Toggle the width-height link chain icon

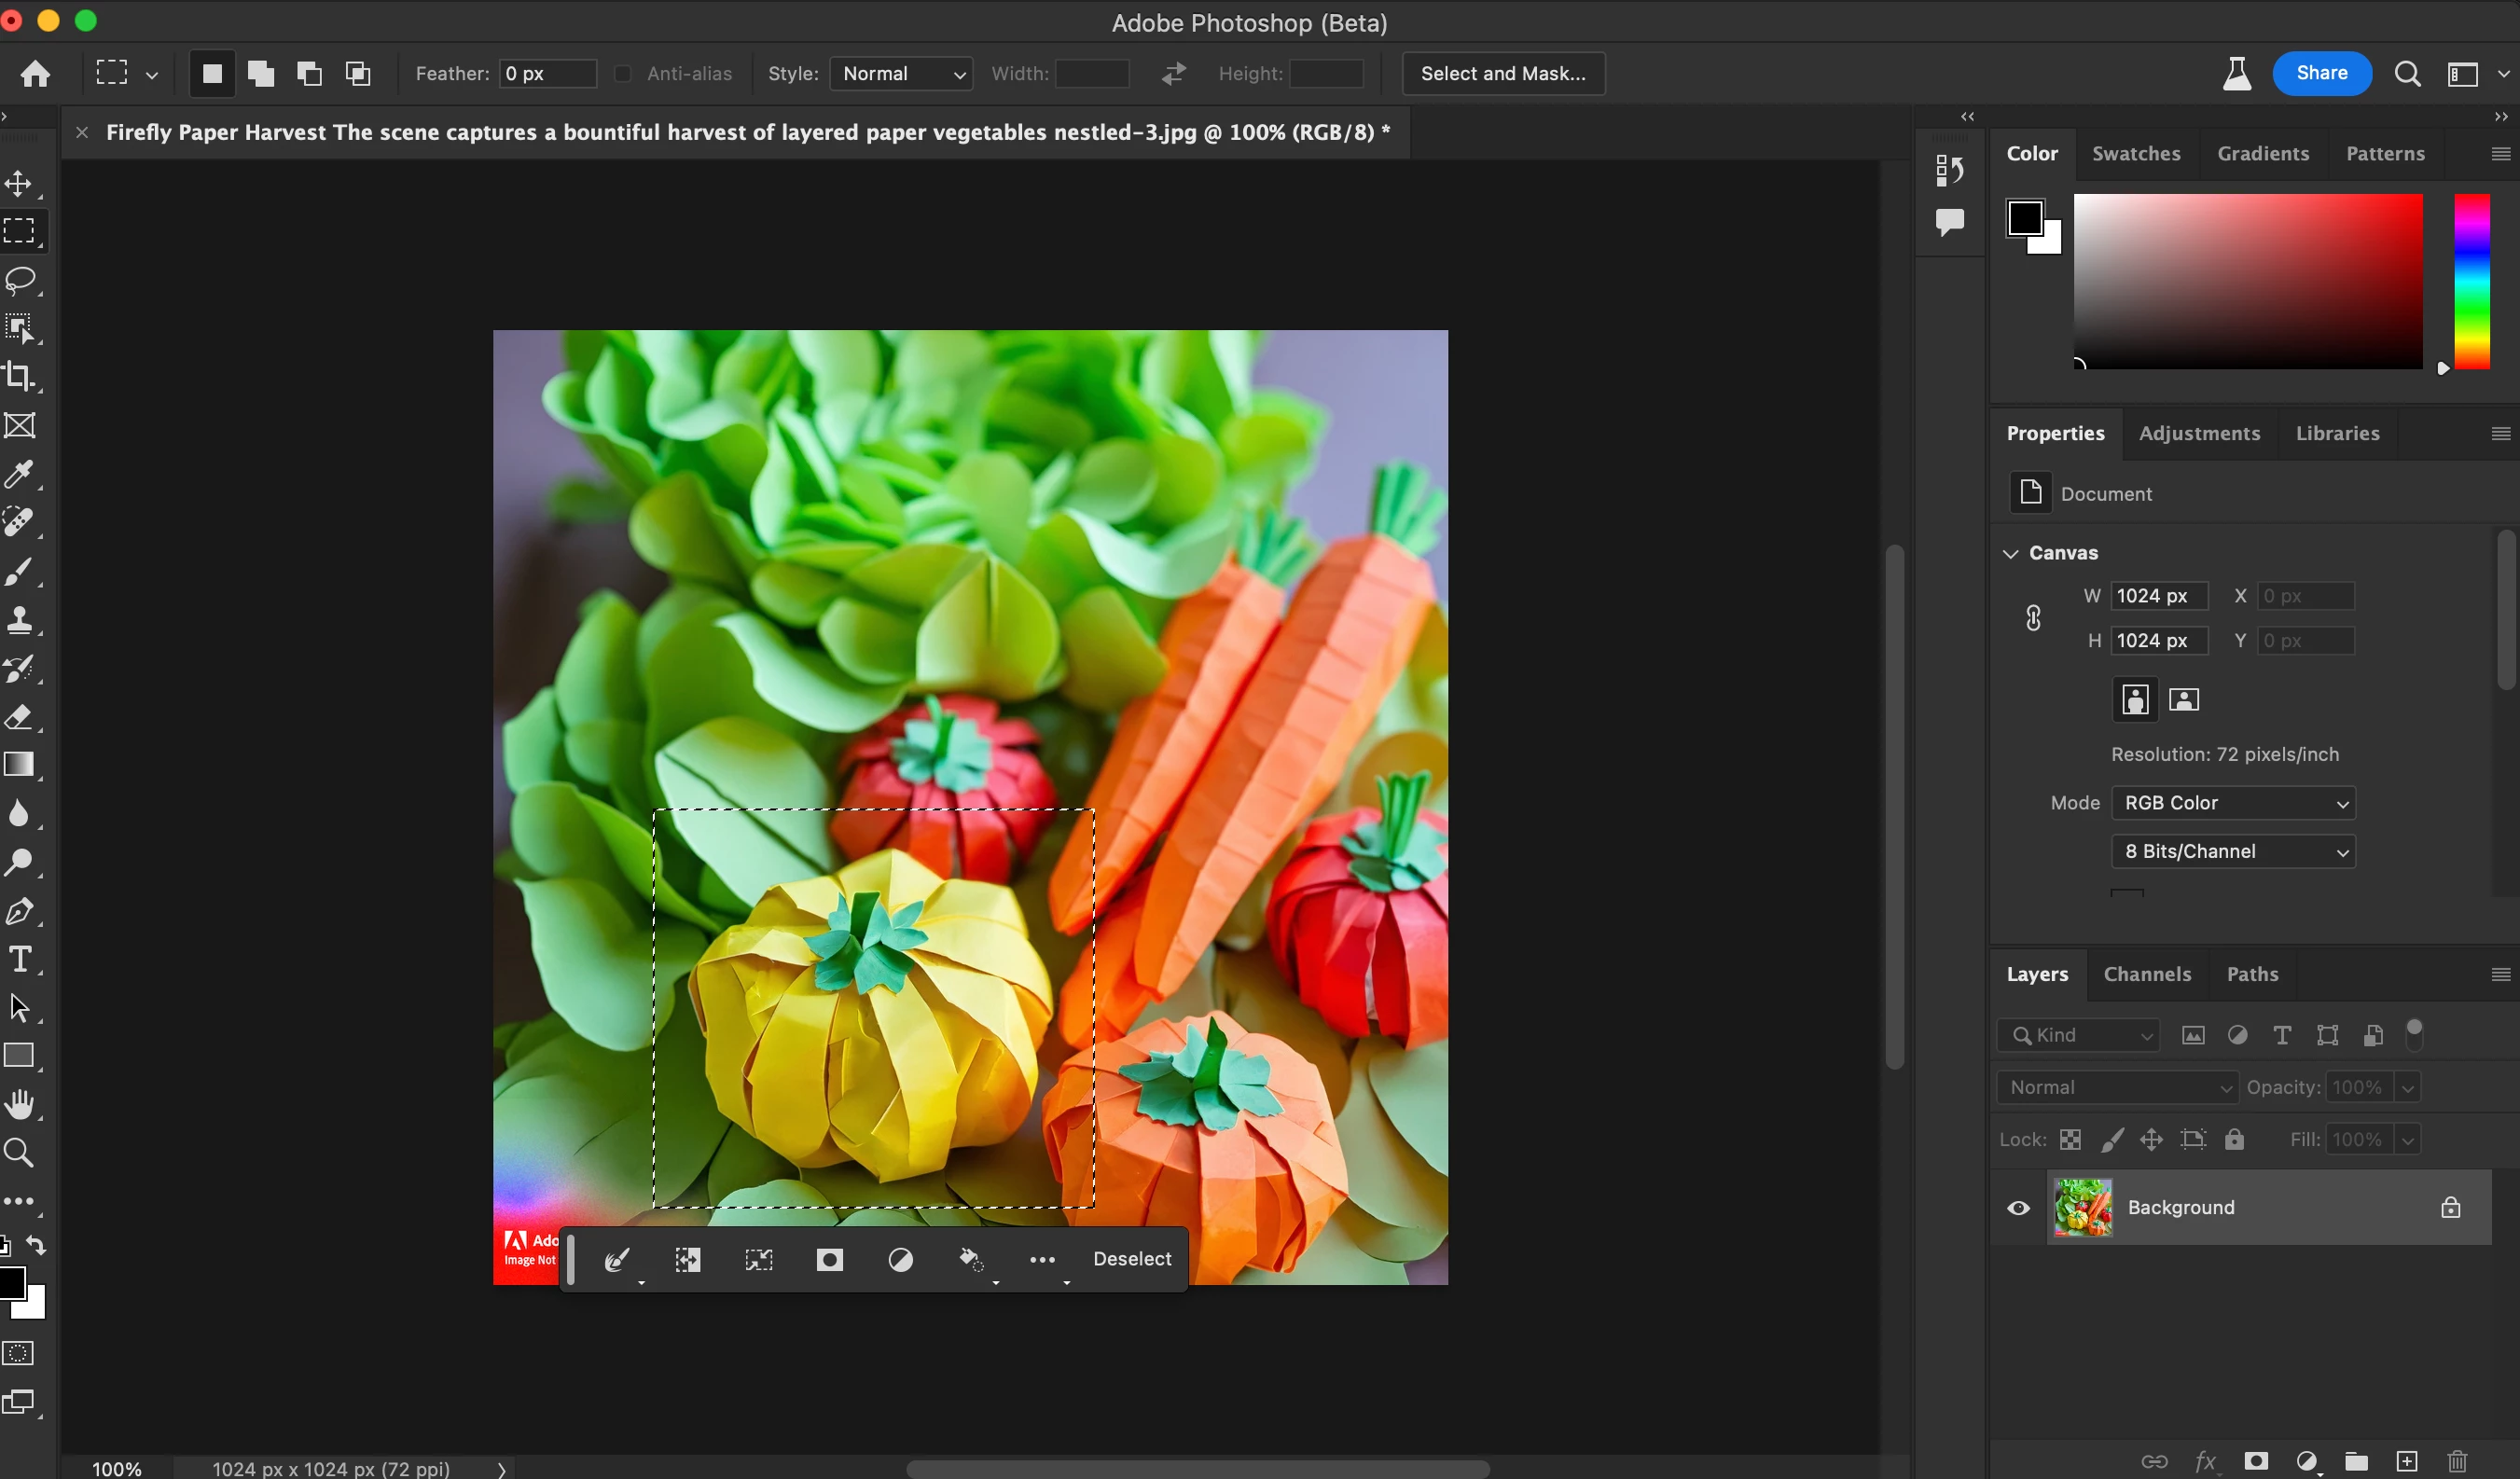tap(2033, 618)
